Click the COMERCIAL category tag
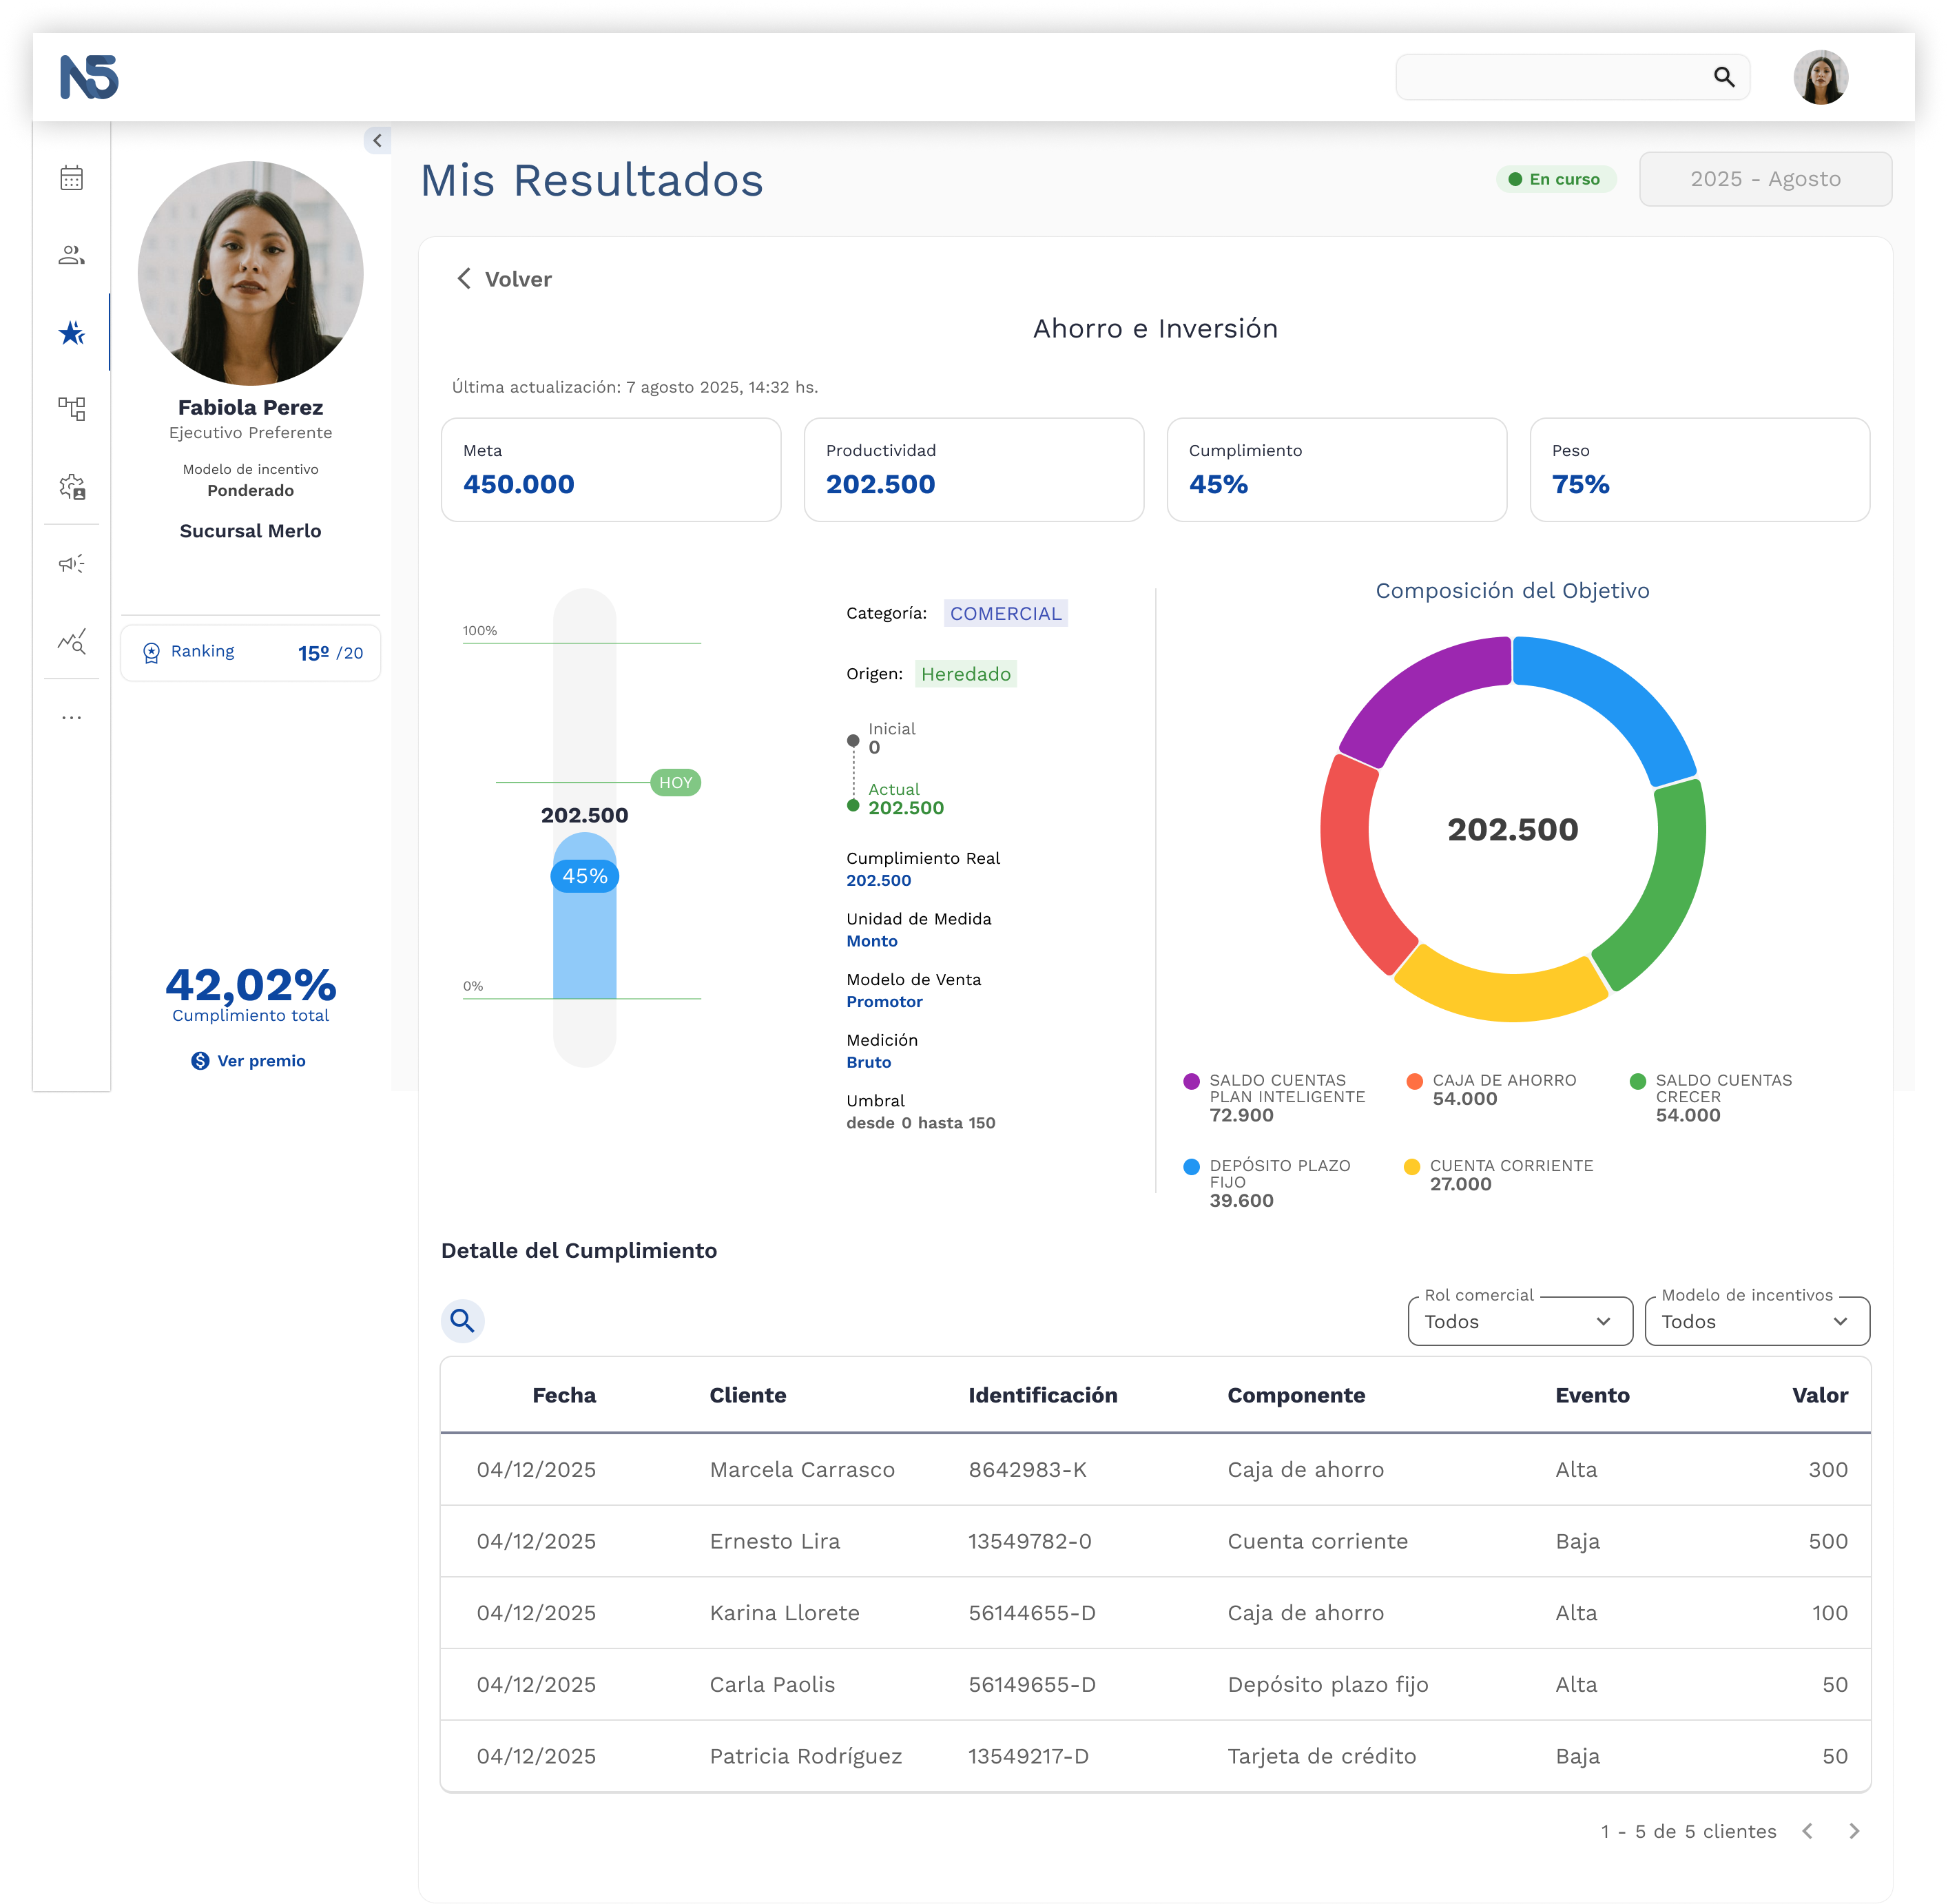This screenshot has height=1904, width=1948. tap(1006, 613)
